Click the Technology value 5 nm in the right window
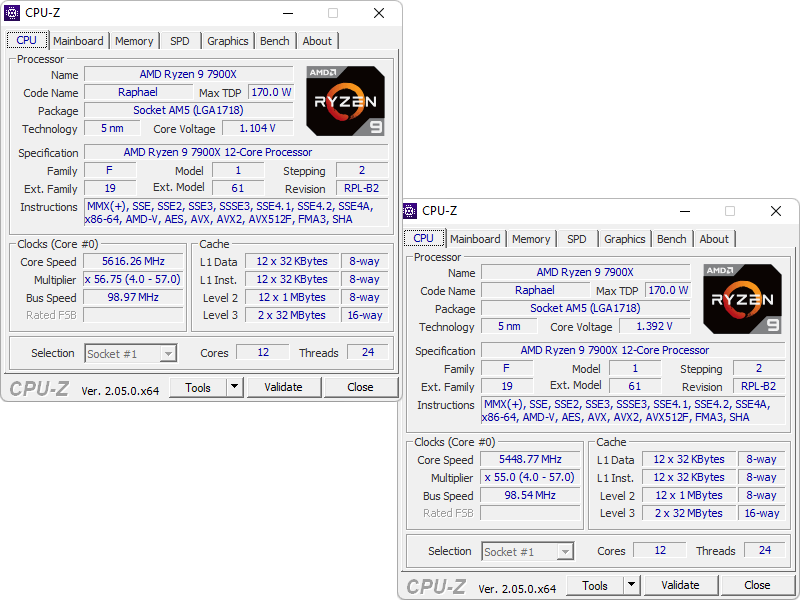 pos(509,326)
